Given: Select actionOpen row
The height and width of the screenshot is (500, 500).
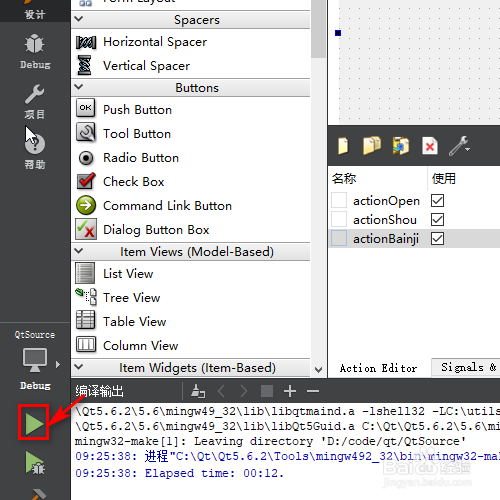Looking at the screenshot, I should pyautogui.click(x=415, y=201).
